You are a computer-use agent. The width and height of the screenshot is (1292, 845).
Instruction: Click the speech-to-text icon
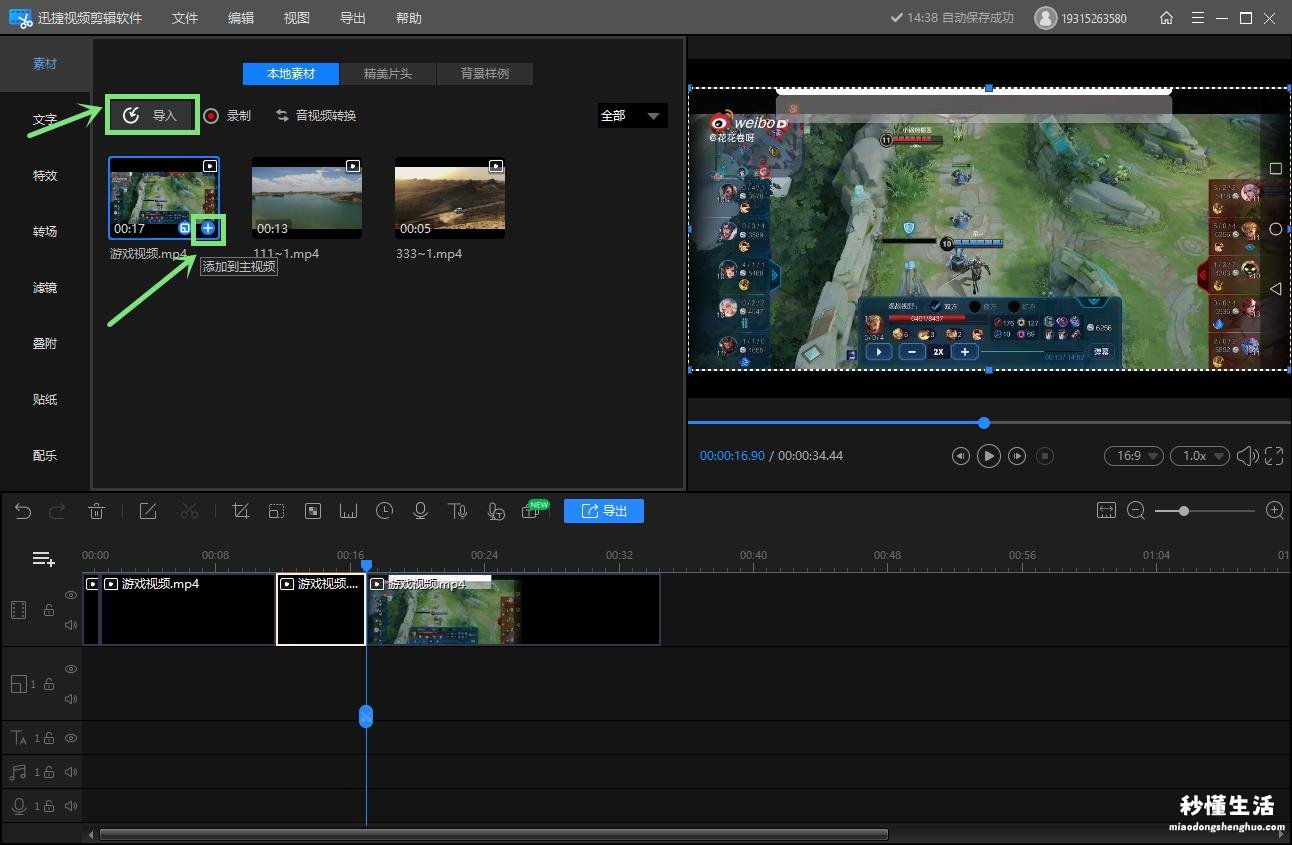[495, 512]
